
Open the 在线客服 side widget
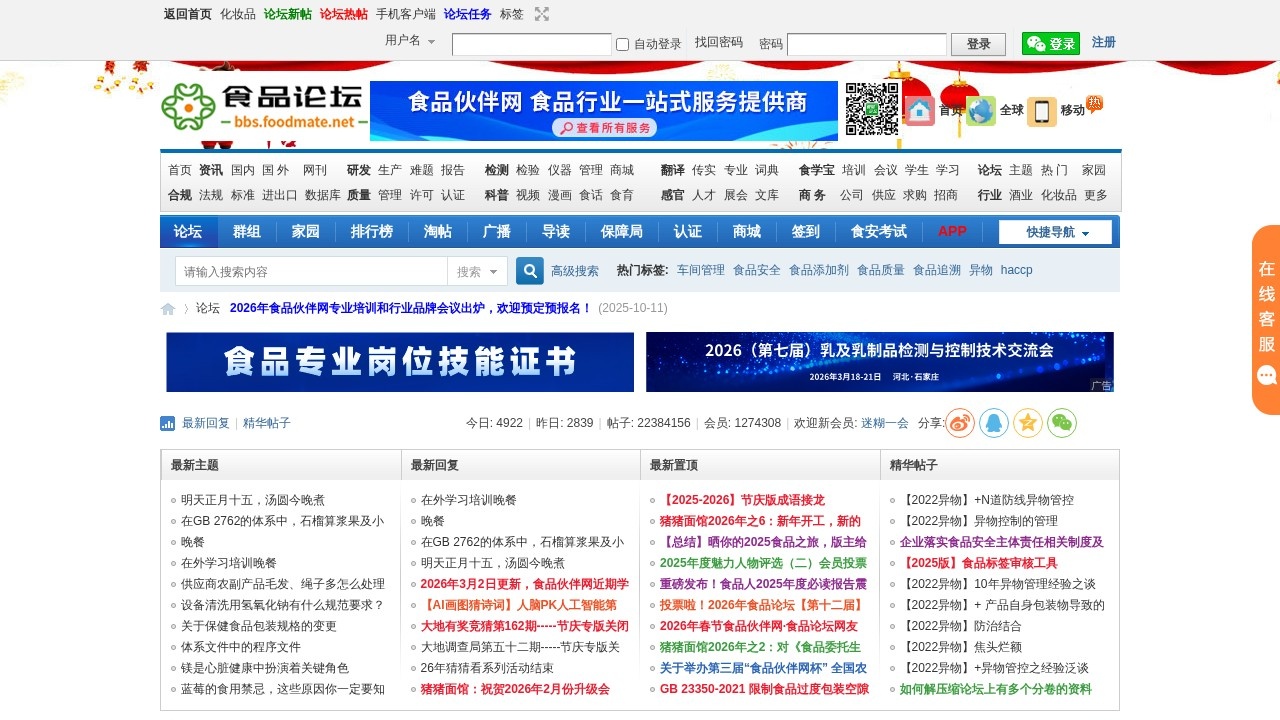(x=1266, y=320)
